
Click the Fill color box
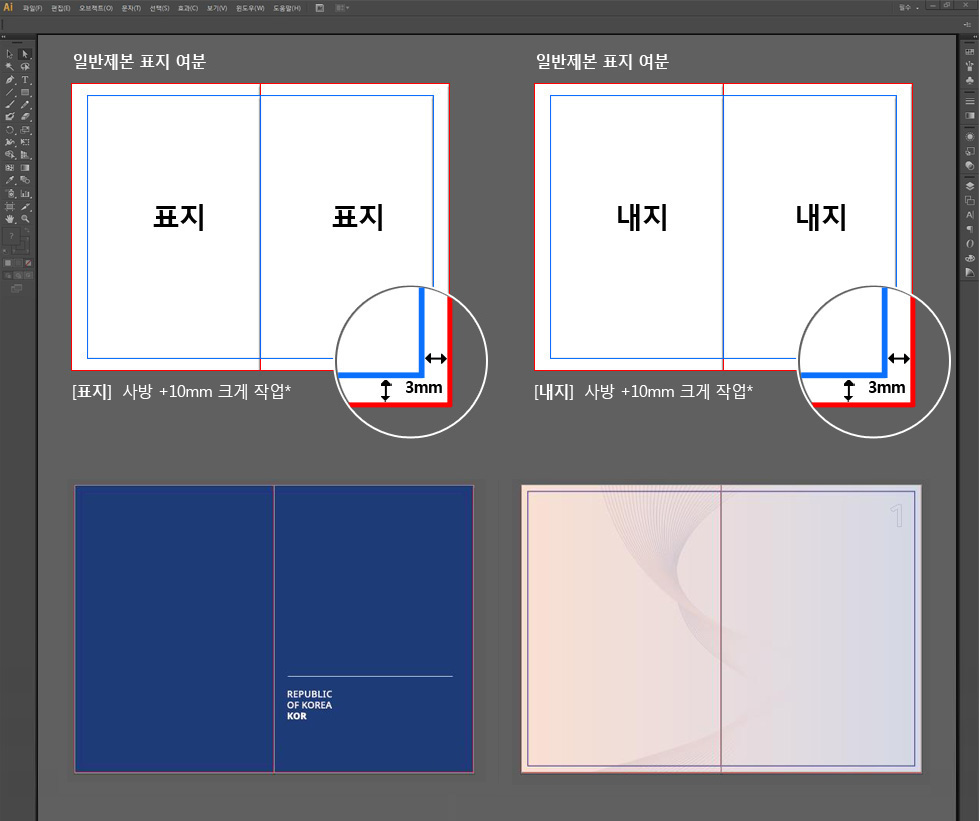(x=11, y=236)
